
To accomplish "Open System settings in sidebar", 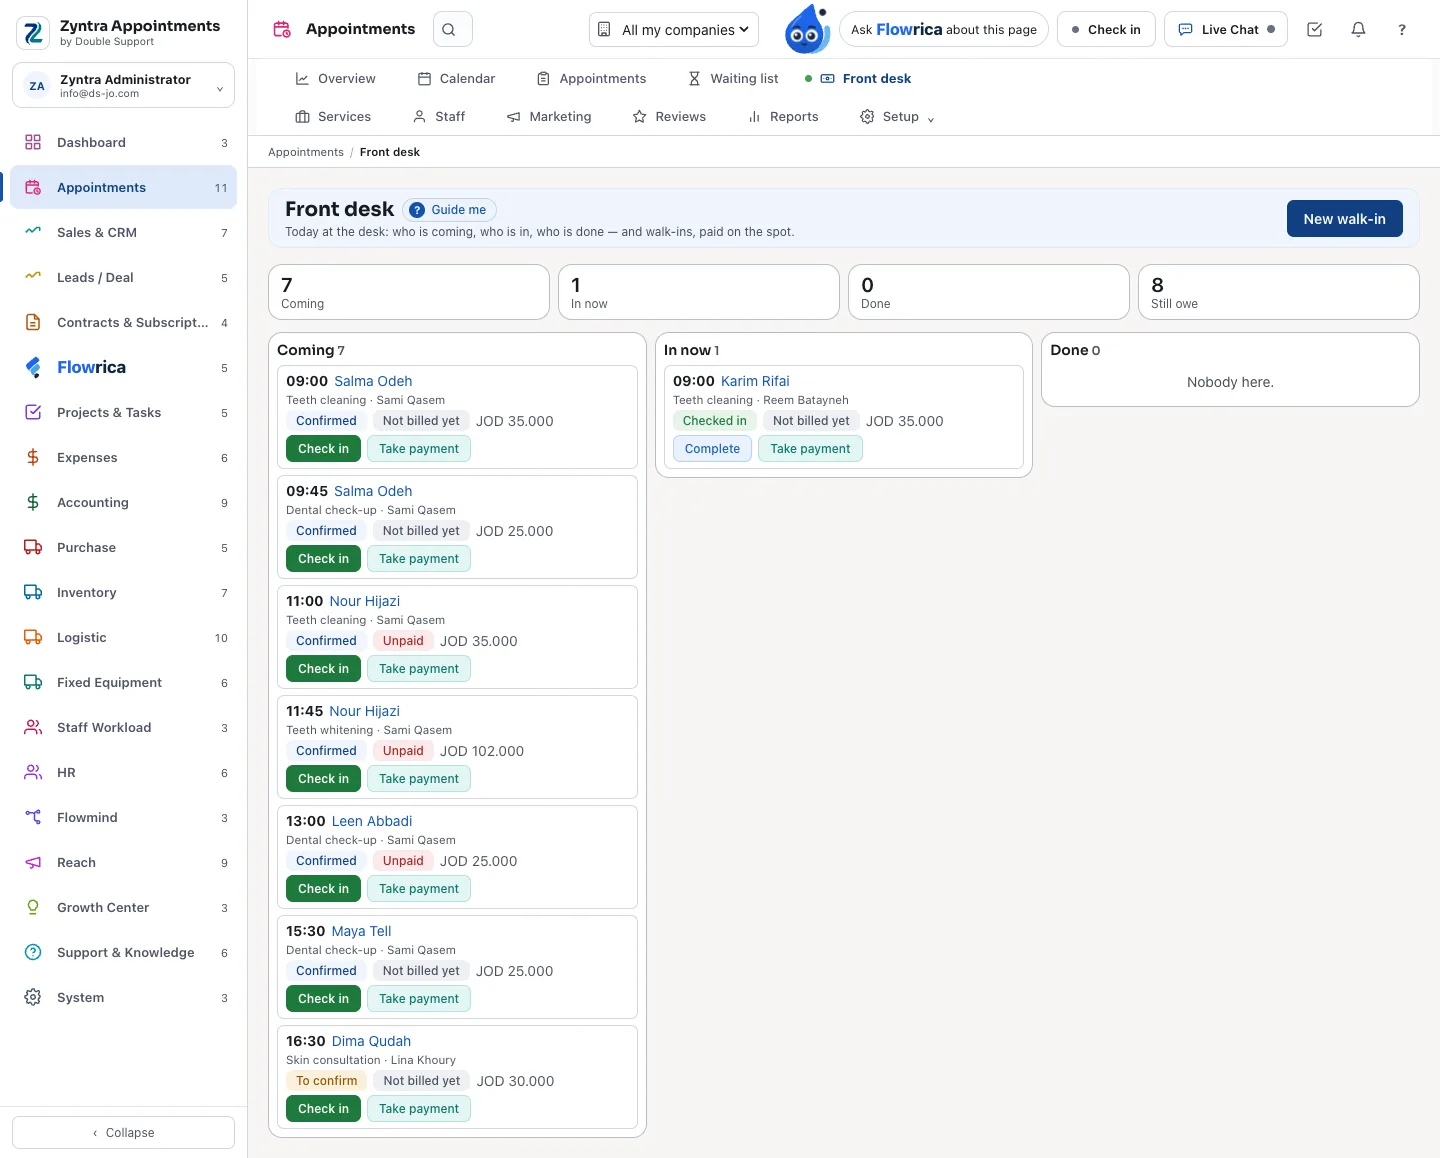I will point(124,998).
